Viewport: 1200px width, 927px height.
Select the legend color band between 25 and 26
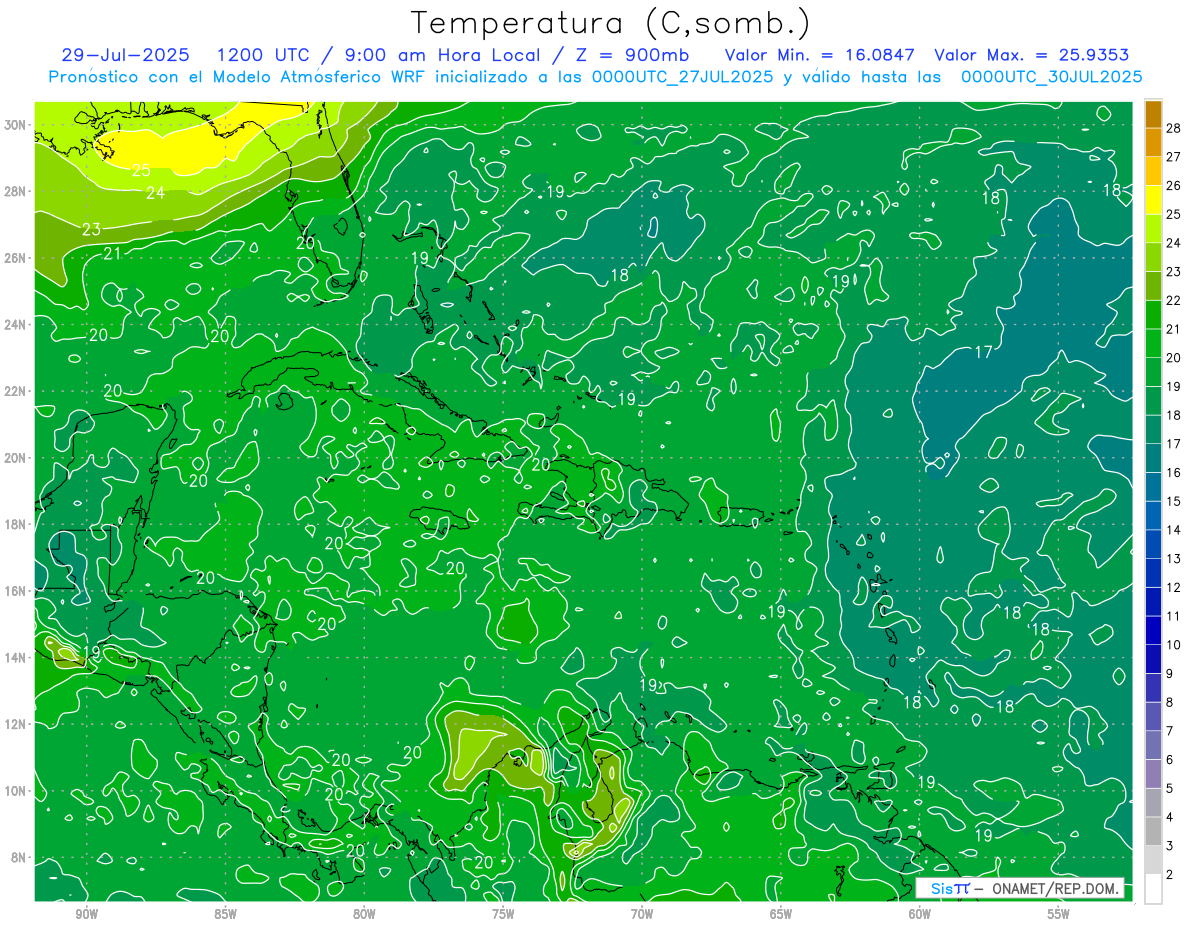tap(1153, 200)
